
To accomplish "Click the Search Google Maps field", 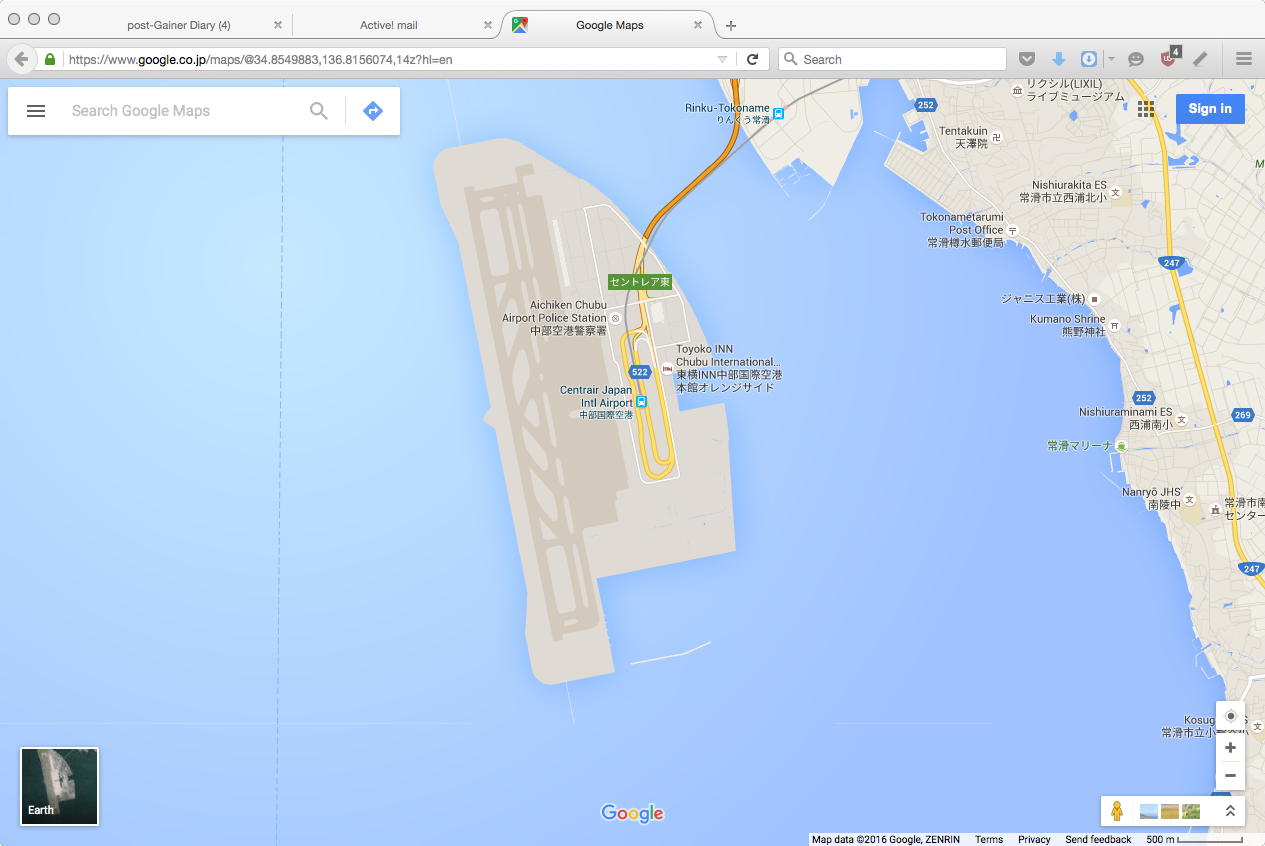I will pyautogui.click(x=185, y=111).
